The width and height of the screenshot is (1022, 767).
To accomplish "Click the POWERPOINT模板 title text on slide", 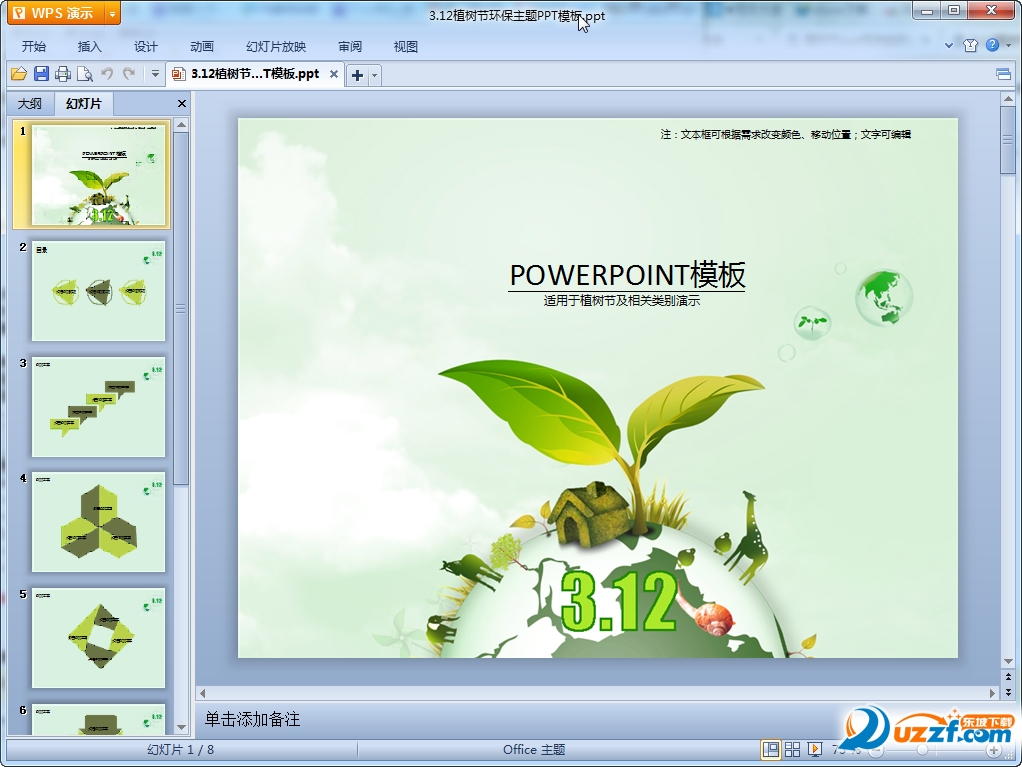I will 627,275.
